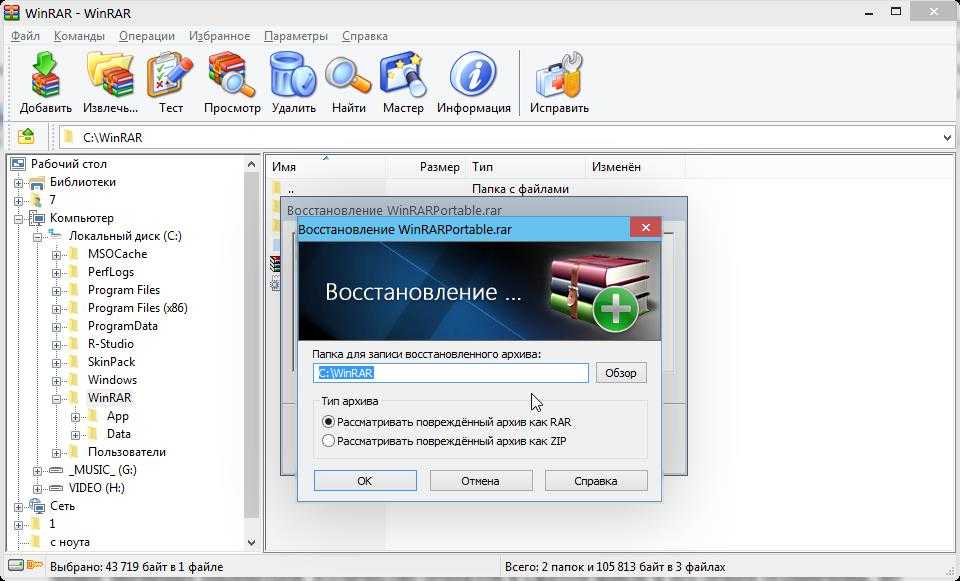This screenshot has height=581, width=960.
Task: Select the Program Files folder in tree
Action: tap(124, 290)
